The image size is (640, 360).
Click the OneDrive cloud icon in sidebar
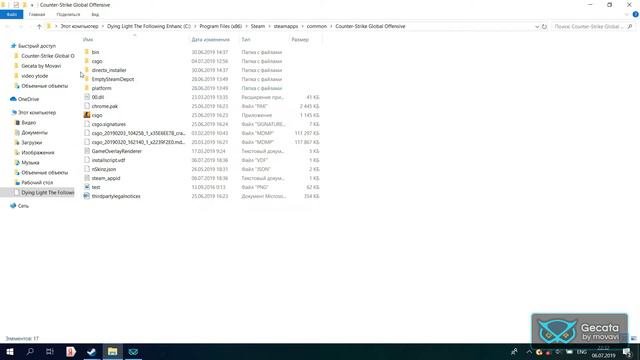13,99
